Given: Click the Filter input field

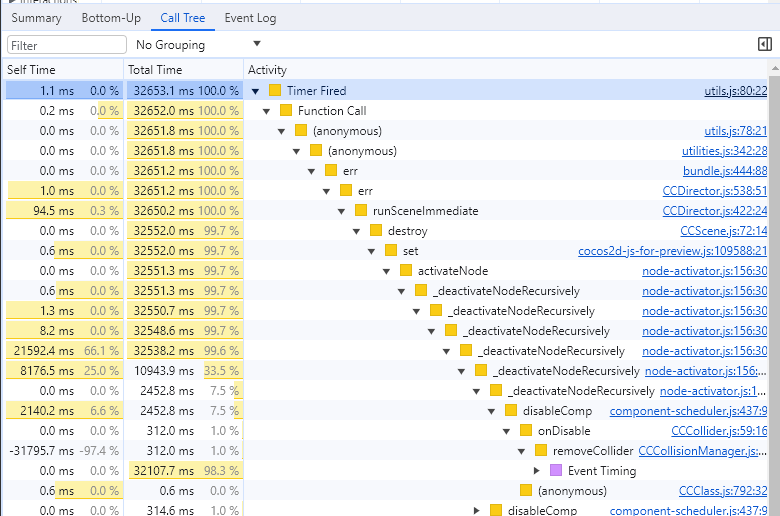Looking at the screenshot, I should point(67,45).
